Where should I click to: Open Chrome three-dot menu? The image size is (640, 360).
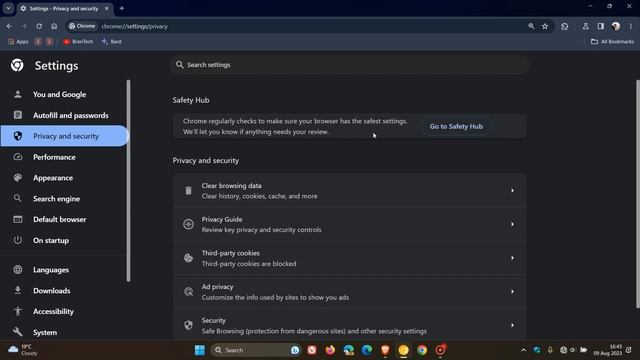coord(631,26)
